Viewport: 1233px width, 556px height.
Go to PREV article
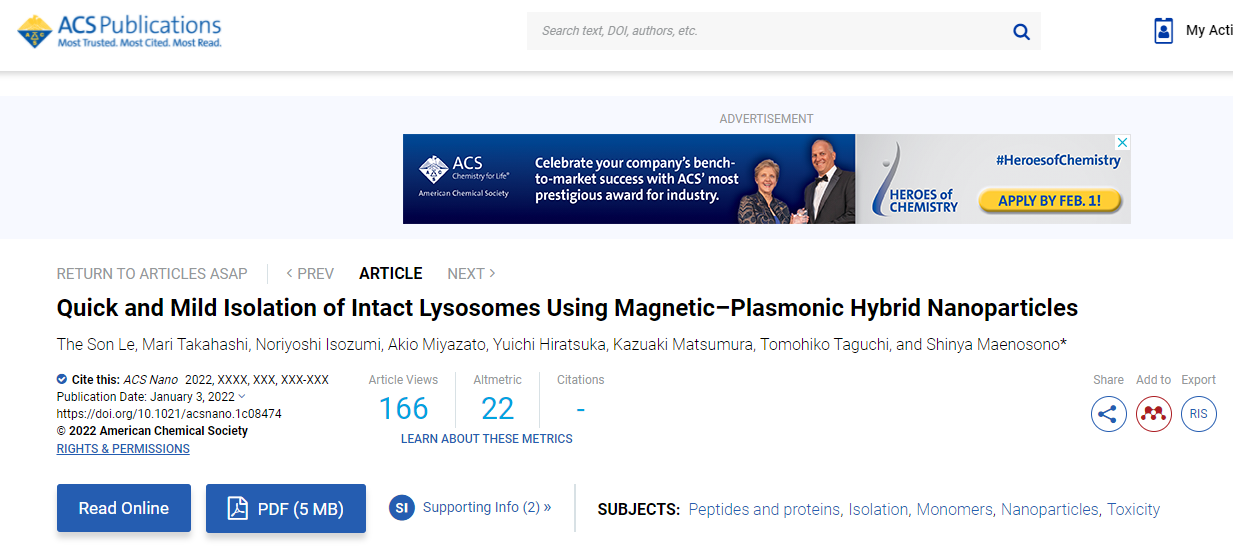click(310, 274)
